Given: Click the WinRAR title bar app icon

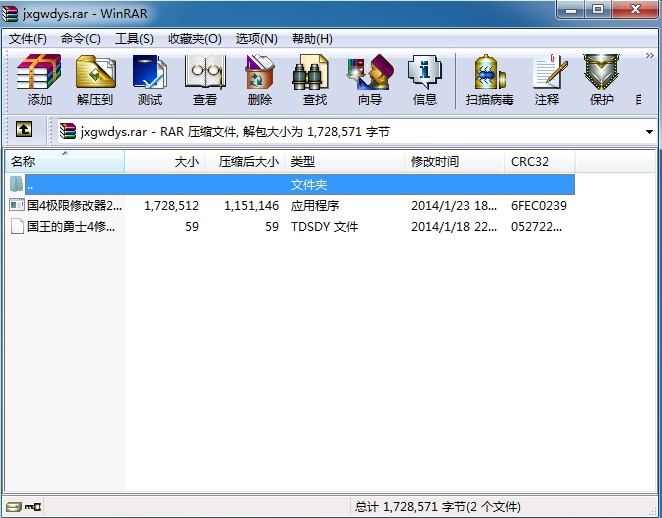Looking at the screenshot, I should click(10, 13).
